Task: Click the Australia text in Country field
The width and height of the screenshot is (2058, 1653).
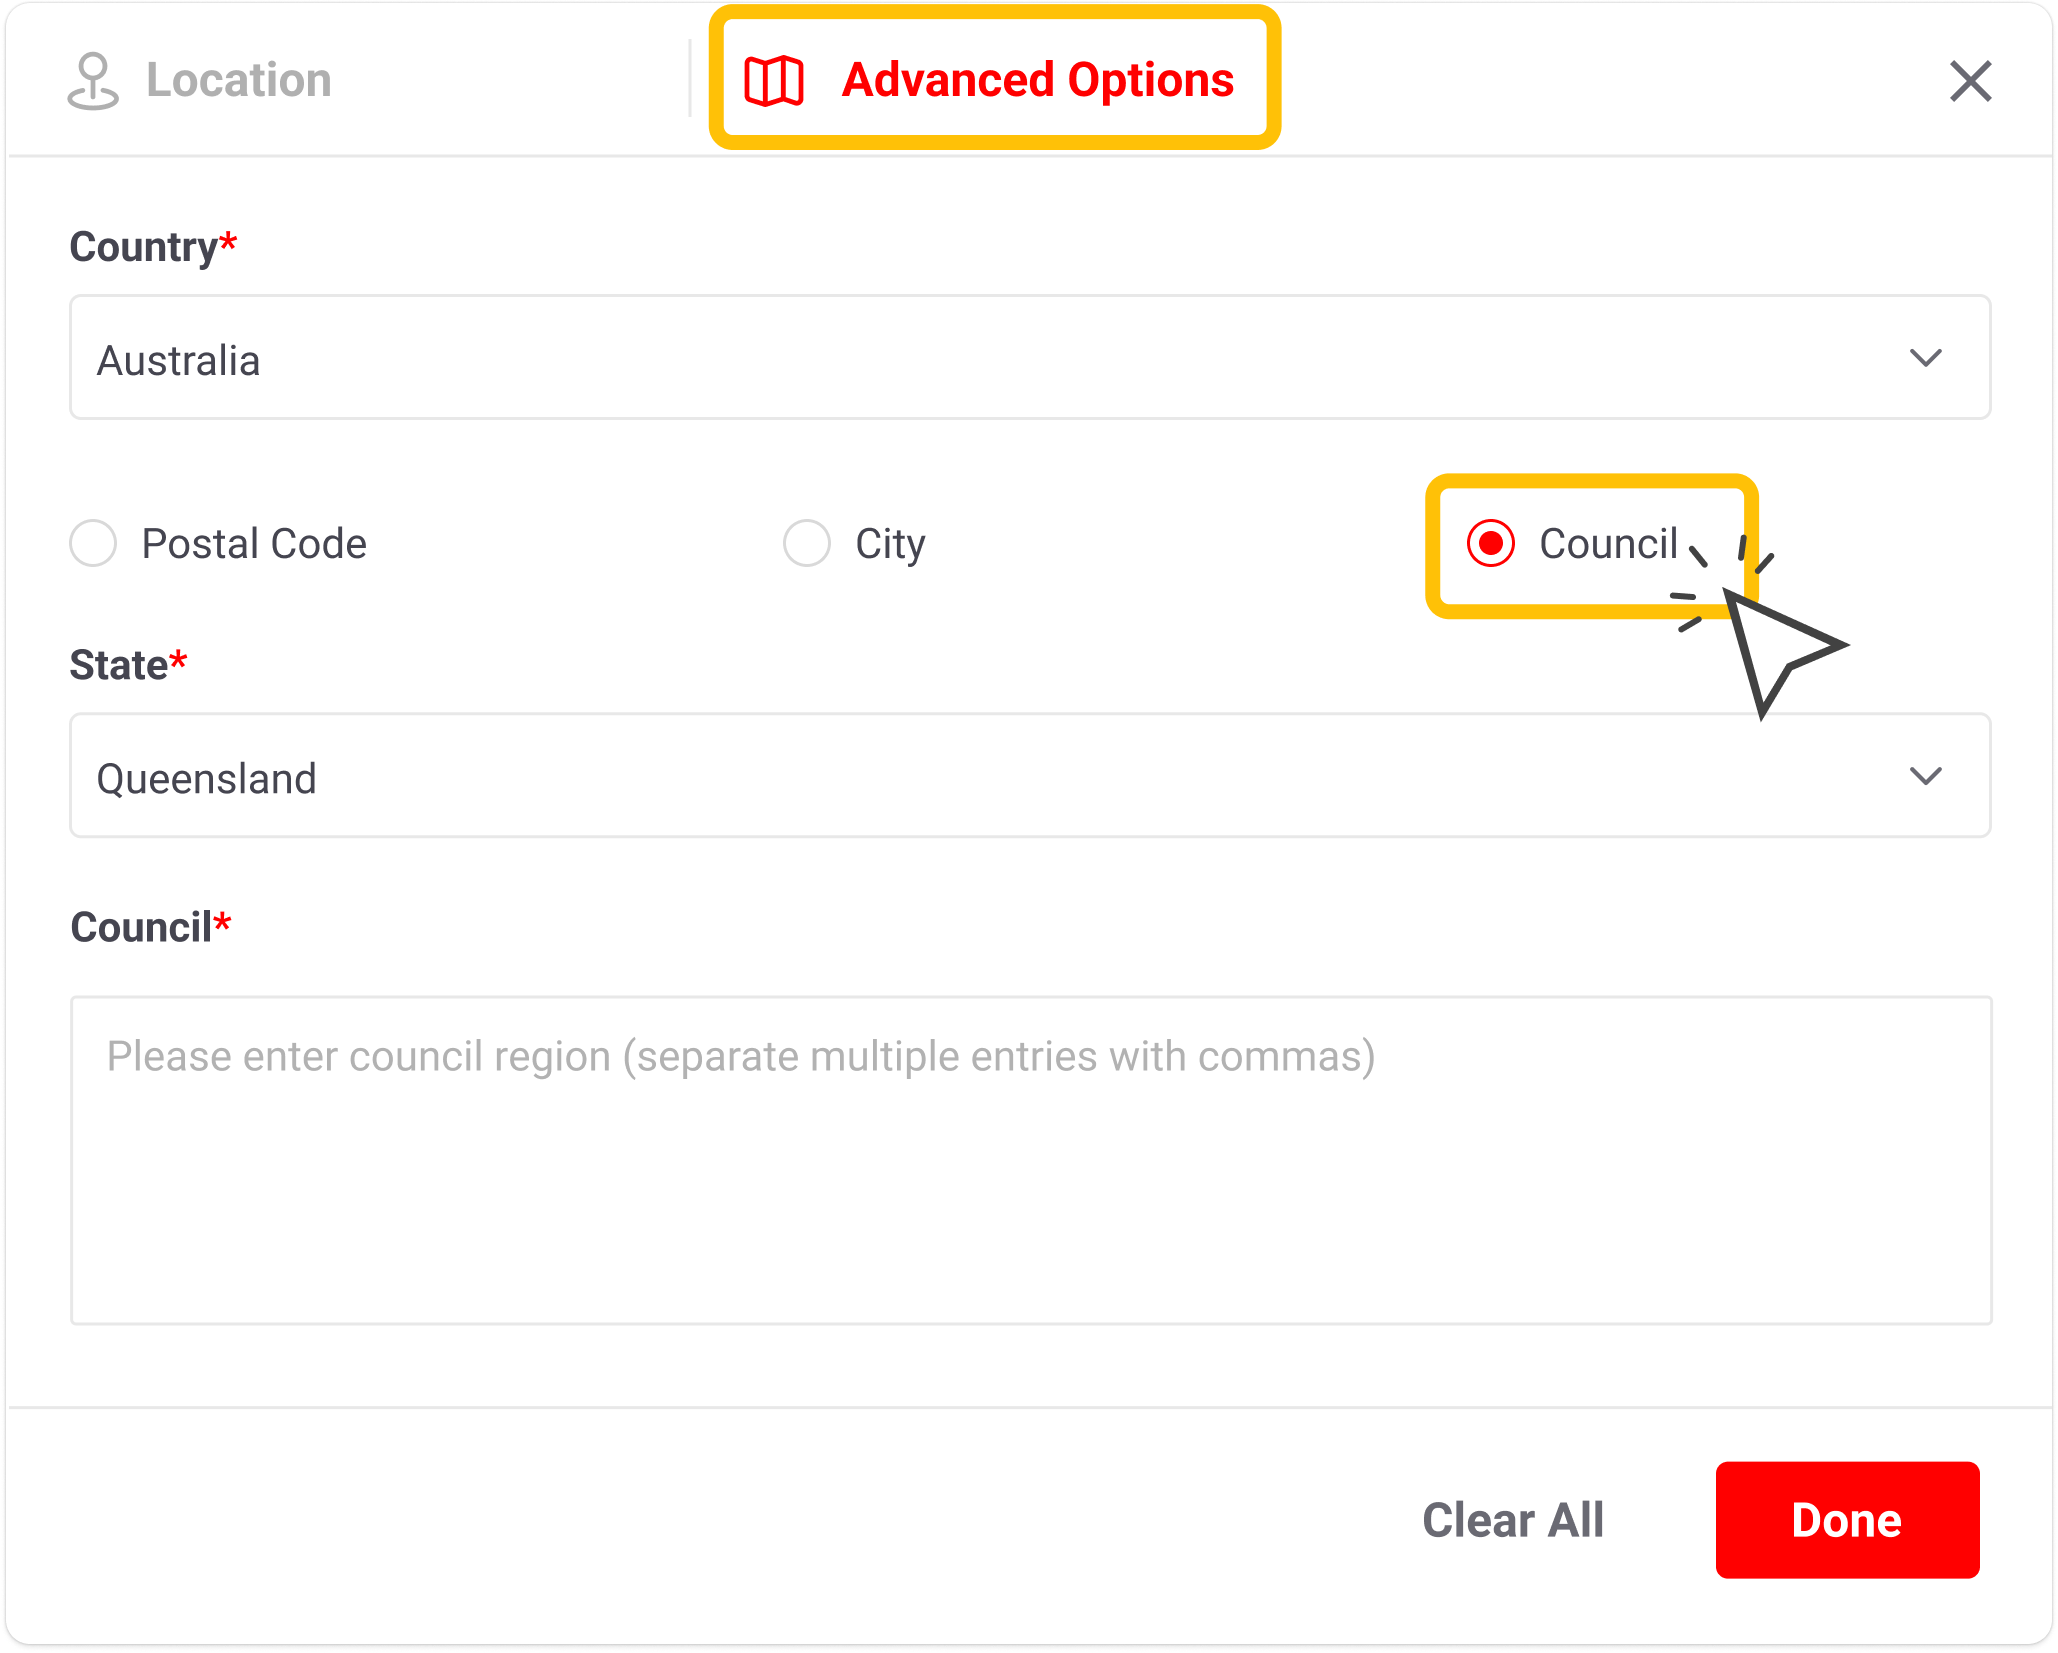Action: click(179, 361)
